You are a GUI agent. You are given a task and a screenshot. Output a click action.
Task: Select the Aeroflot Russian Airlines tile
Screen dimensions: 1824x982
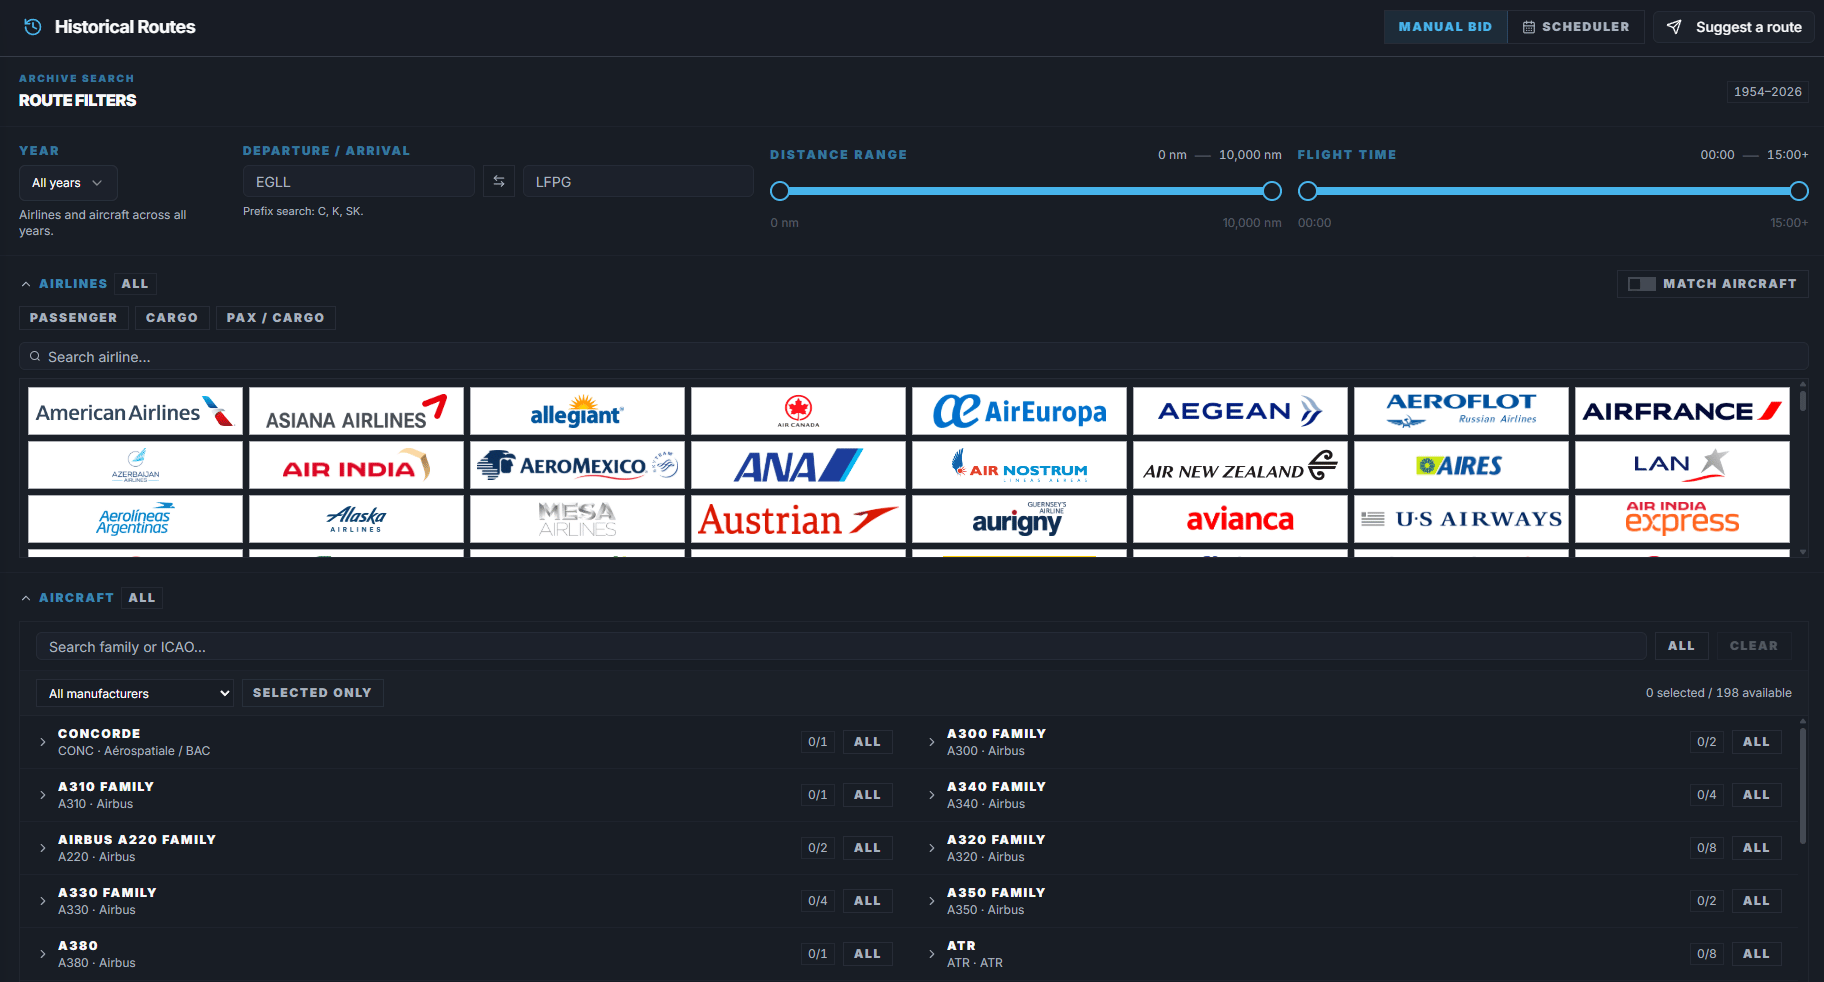point(1462,411)
